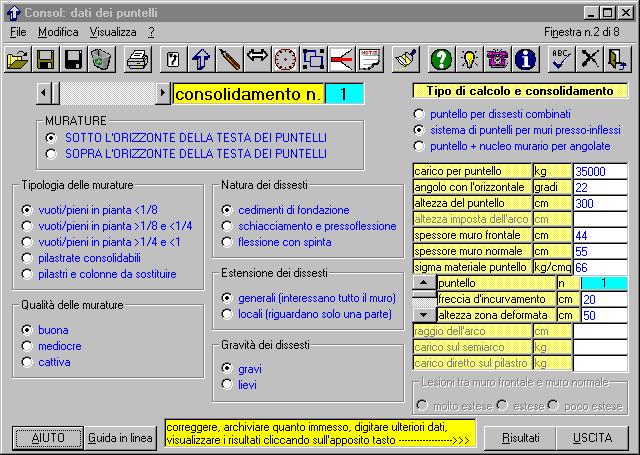Viewport: 640px width, 455px height.
Task: Click the blue info circle icon
Action: [x=525, y=60]
